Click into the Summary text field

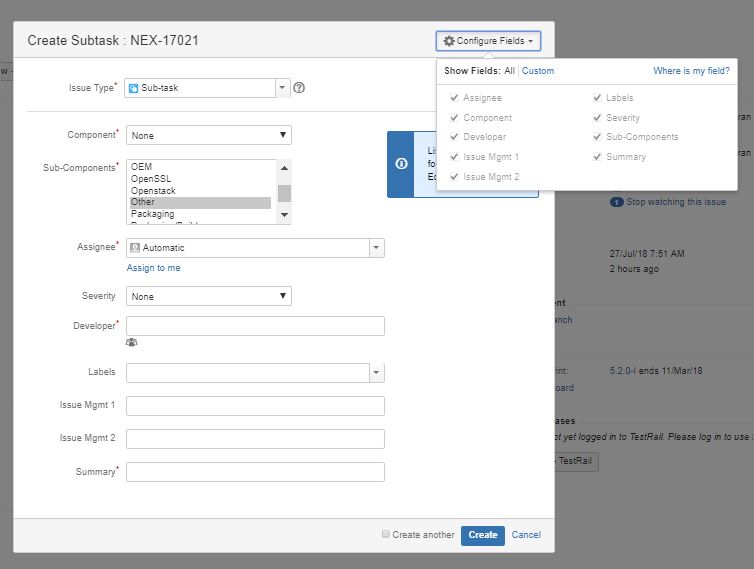(255, 472)
